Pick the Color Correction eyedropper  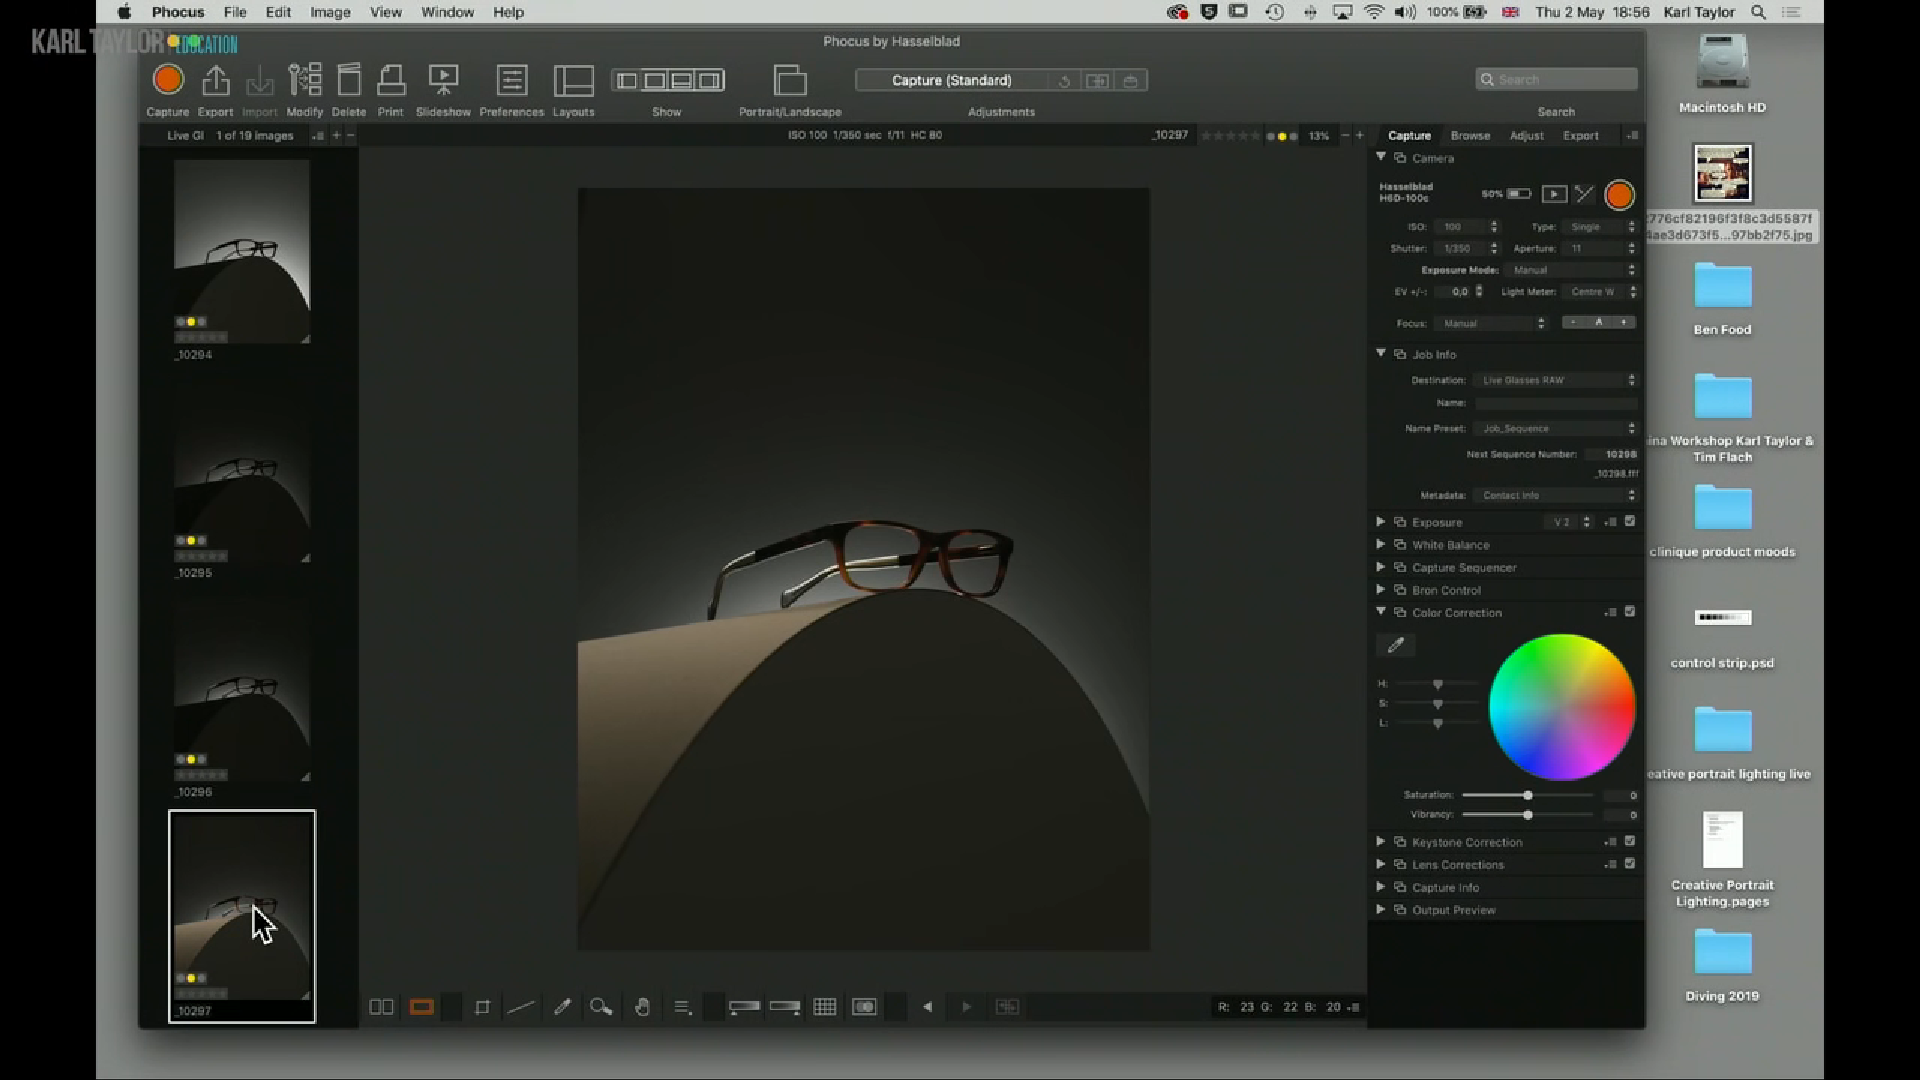(1396, 645)
